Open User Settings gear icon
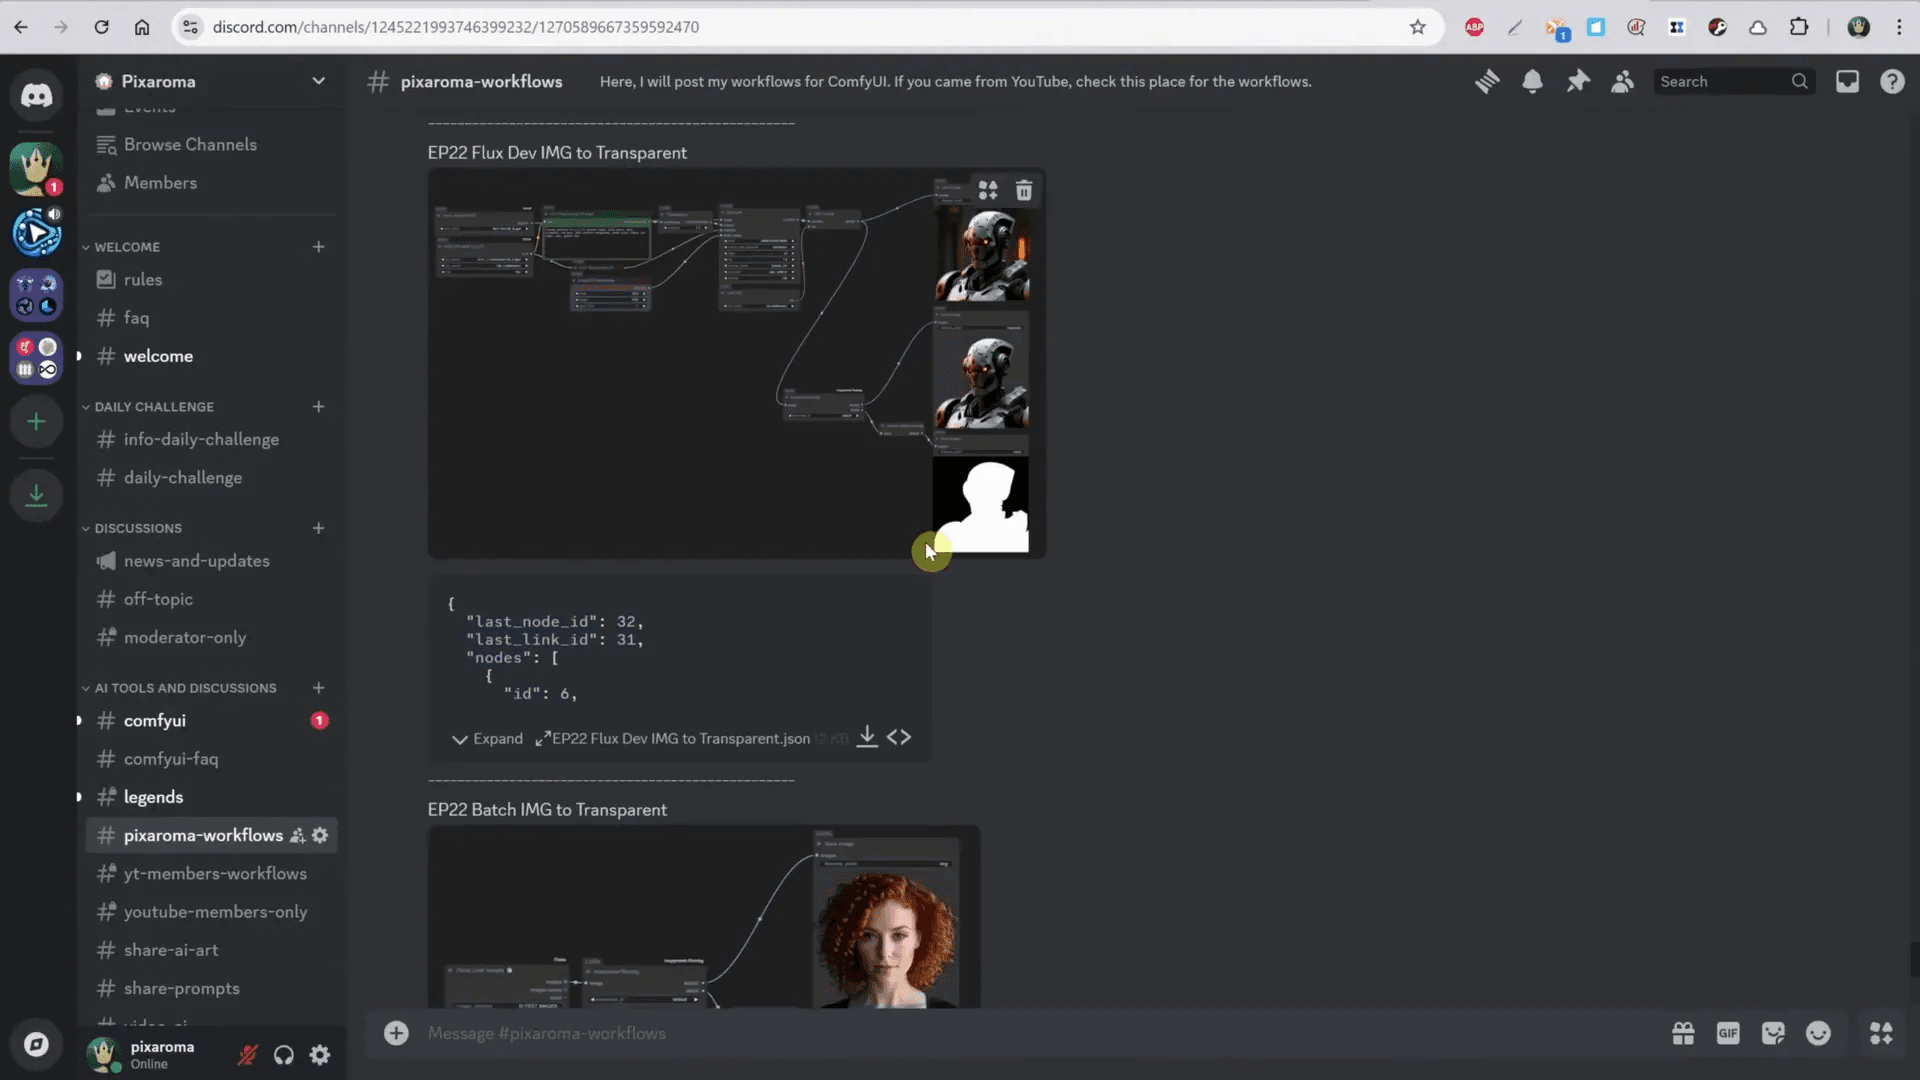Image resolution: width=1920 pixels, height=1080 pixels. 320,1055
